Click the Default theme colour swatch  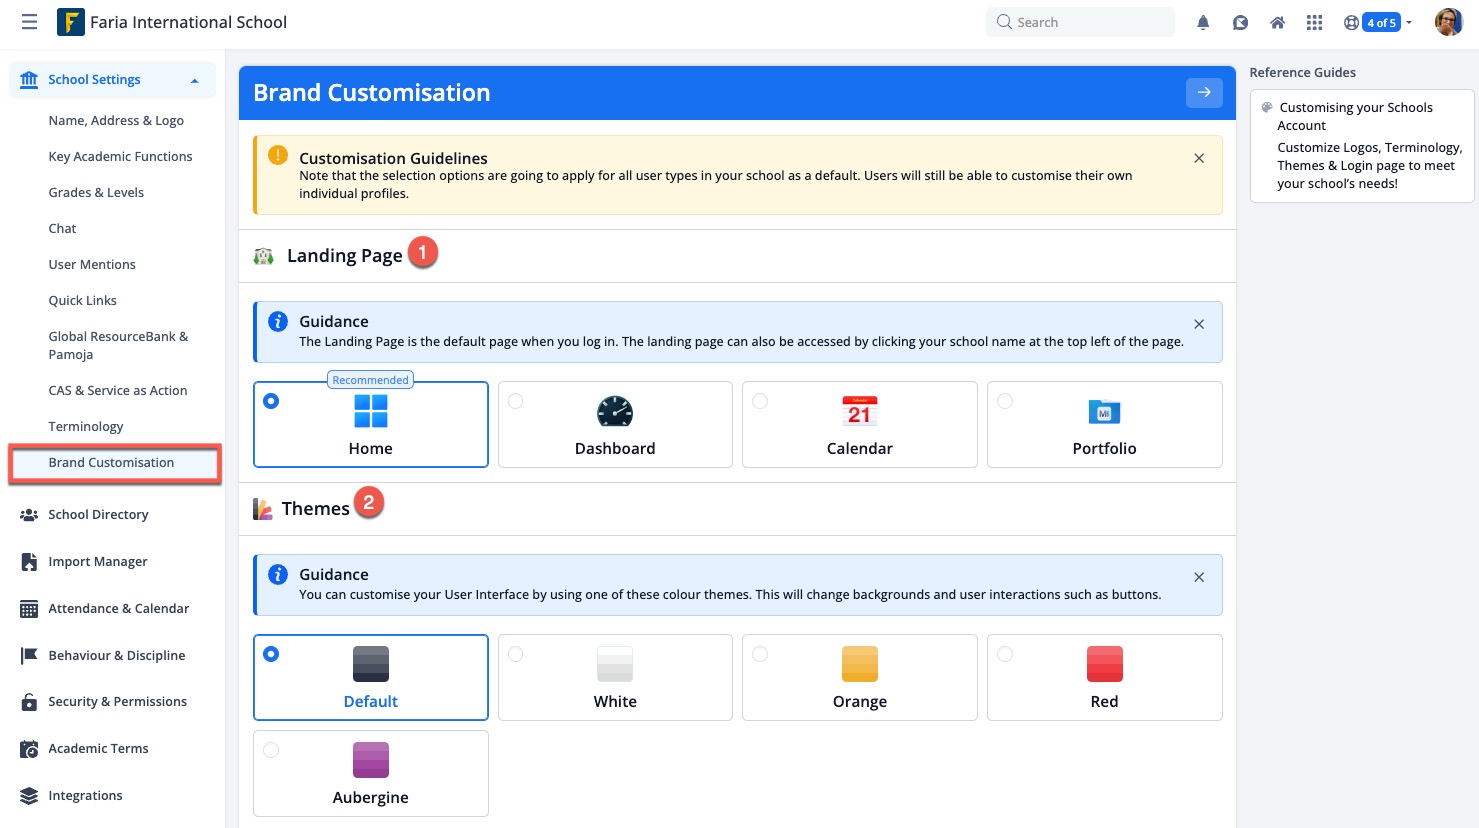pyautogui.click(x=371, y=664)
